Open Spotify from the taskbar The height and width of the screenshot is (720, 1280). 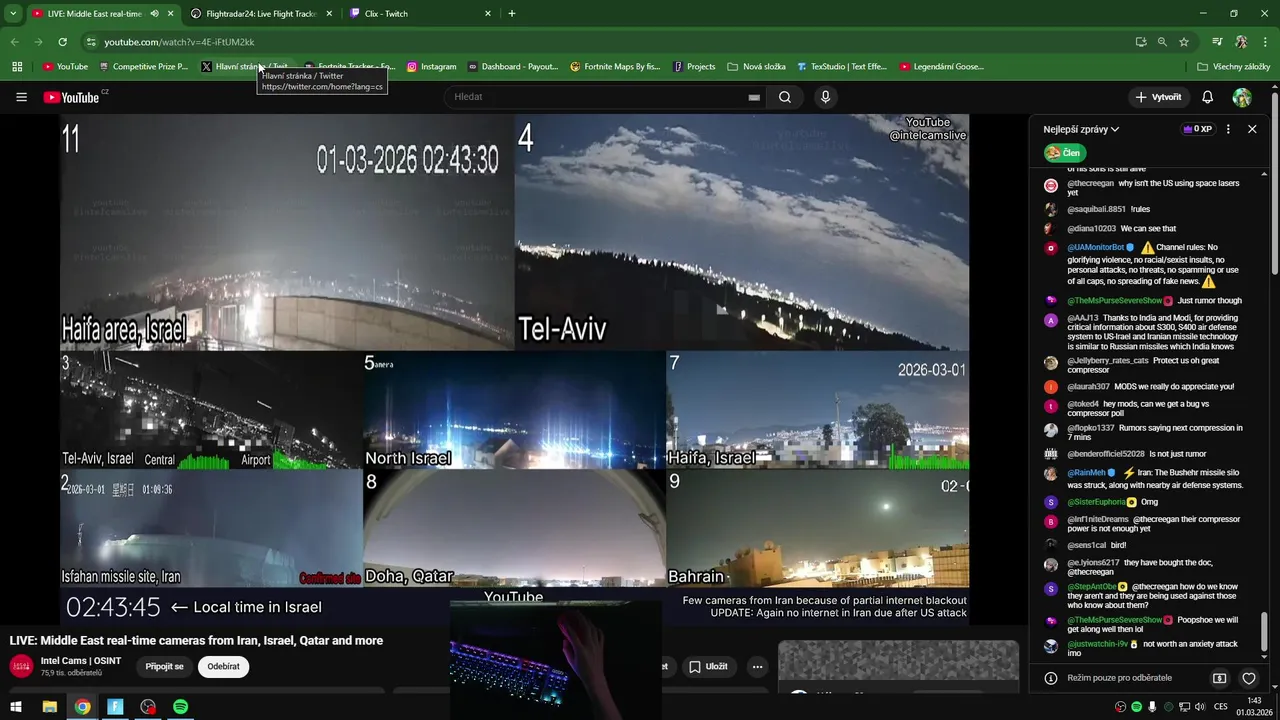(x=180, y=707)
